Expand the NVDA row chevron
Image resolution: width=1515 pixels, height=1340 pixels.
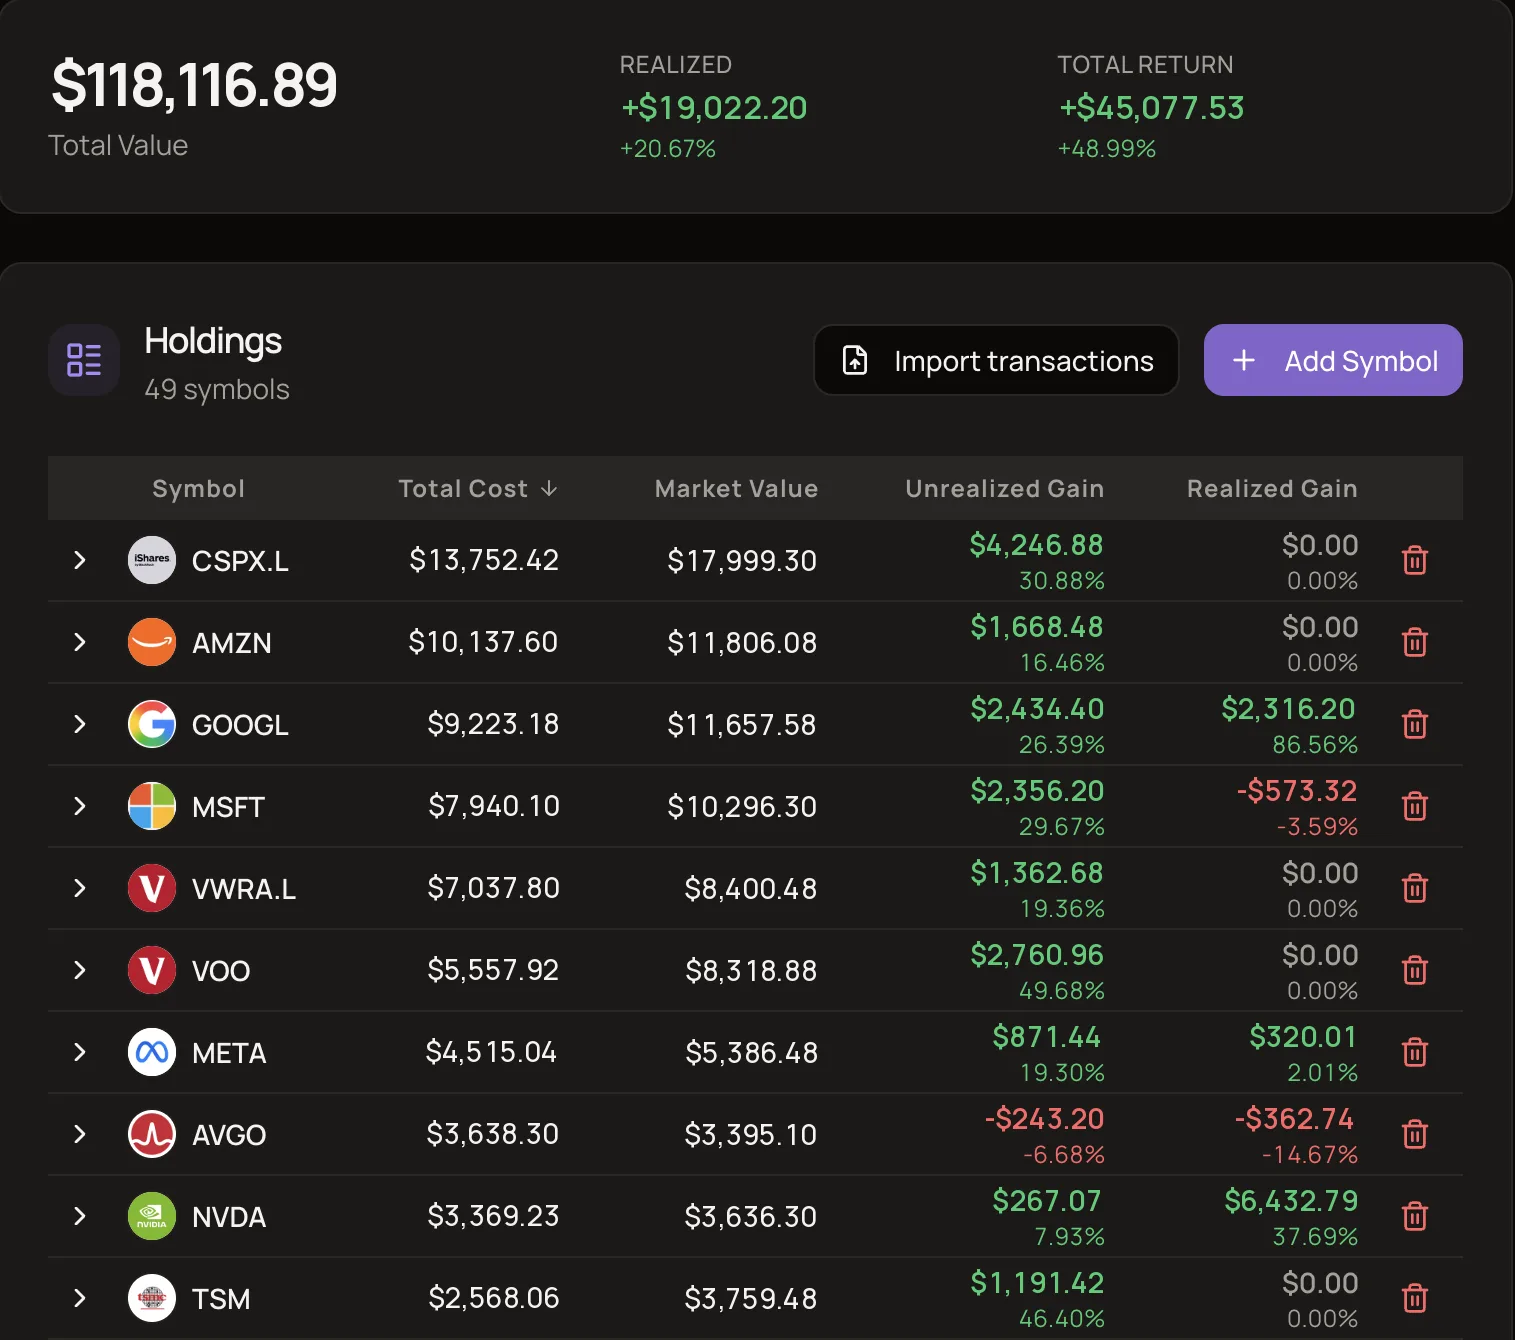point(80,1216)
